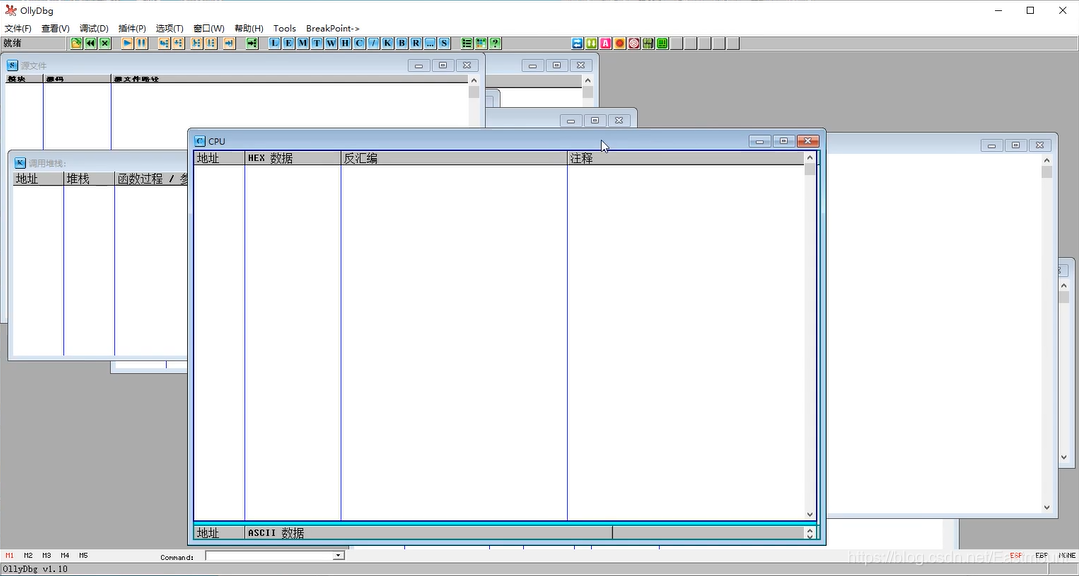
Task: Open Log window with L button
Action: pyautogui.click(x=274, y=43)
